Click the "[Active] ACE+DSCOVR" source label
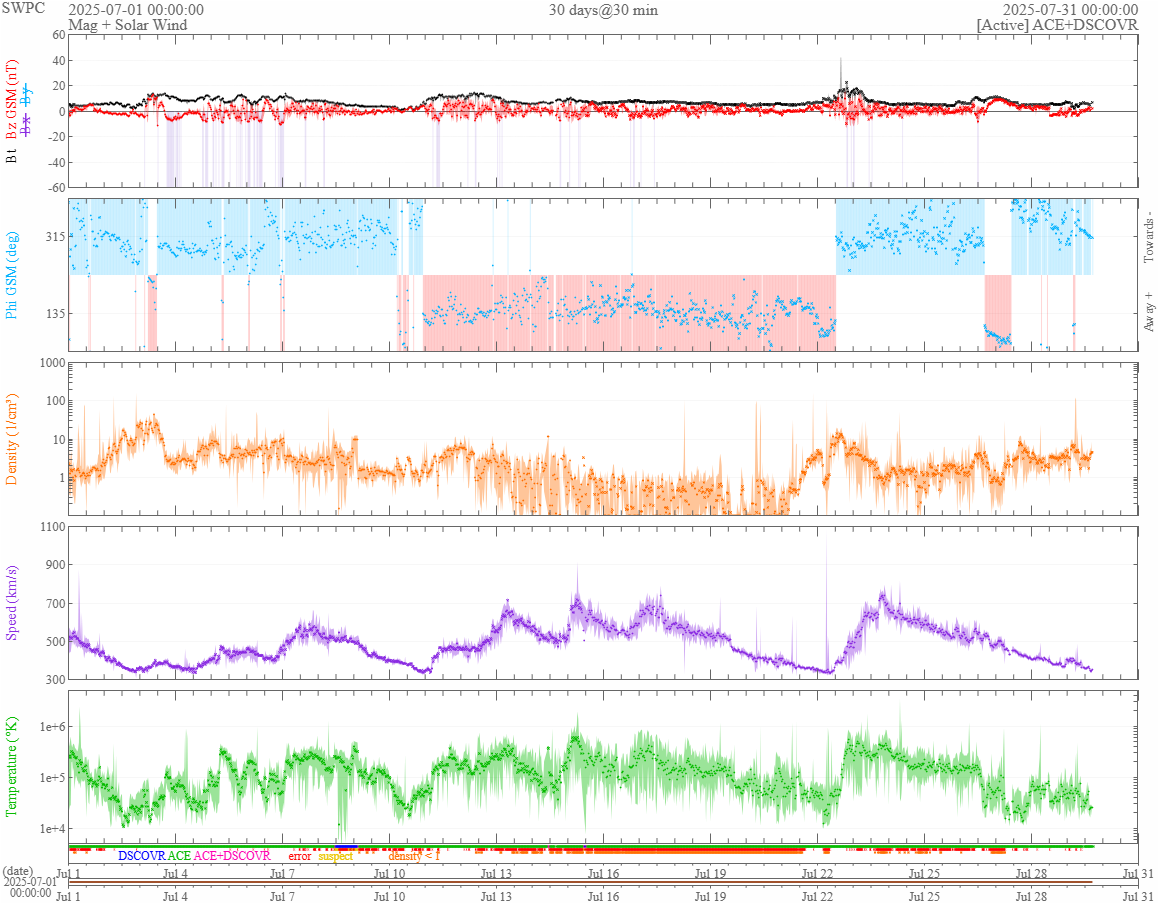Screen dimensions: 1158x903 [1058, 25]
